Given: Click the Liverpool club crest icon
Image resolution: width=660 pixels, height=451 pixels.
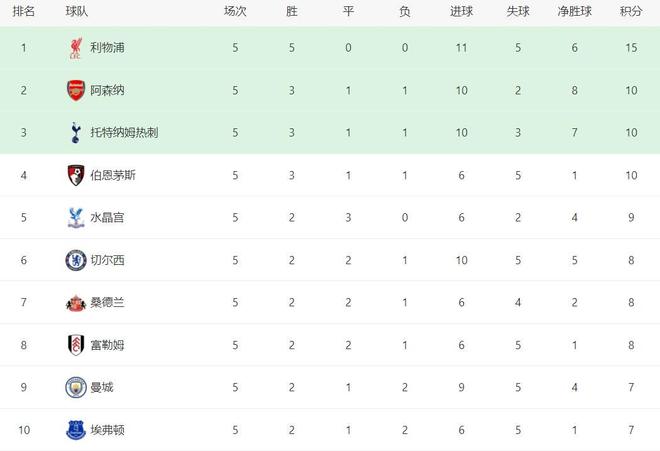Looking at the screenshot, I should [75, 48].
